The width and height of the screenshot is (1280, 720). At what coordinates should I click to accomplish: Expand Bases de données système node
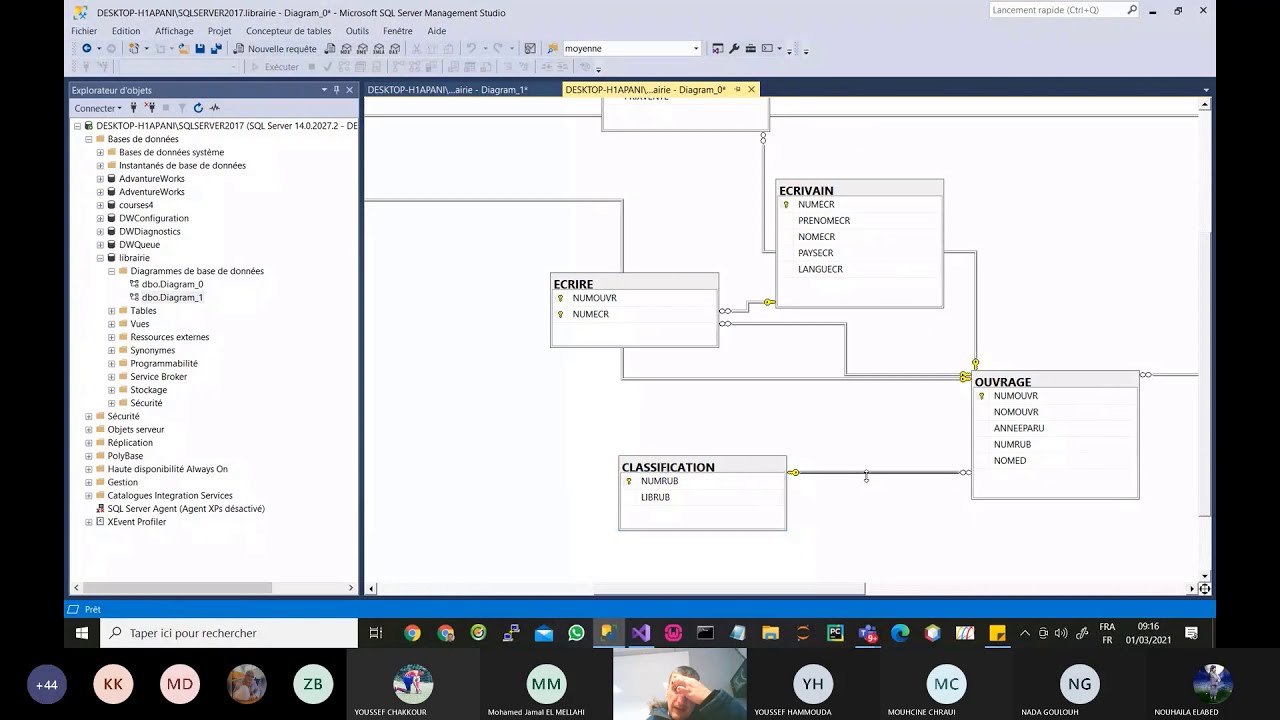(100, 152)
